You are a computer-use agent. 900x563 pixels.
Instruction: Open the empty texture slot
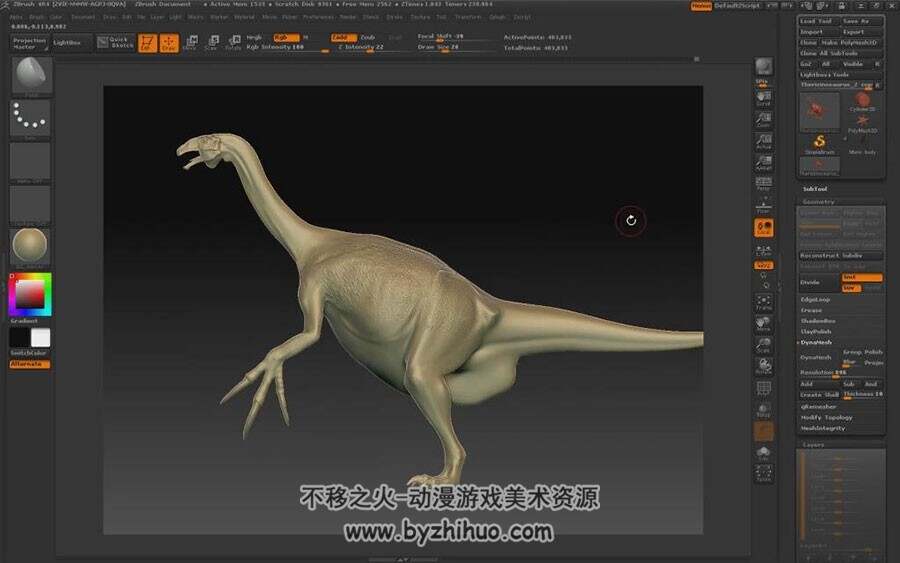30,205
